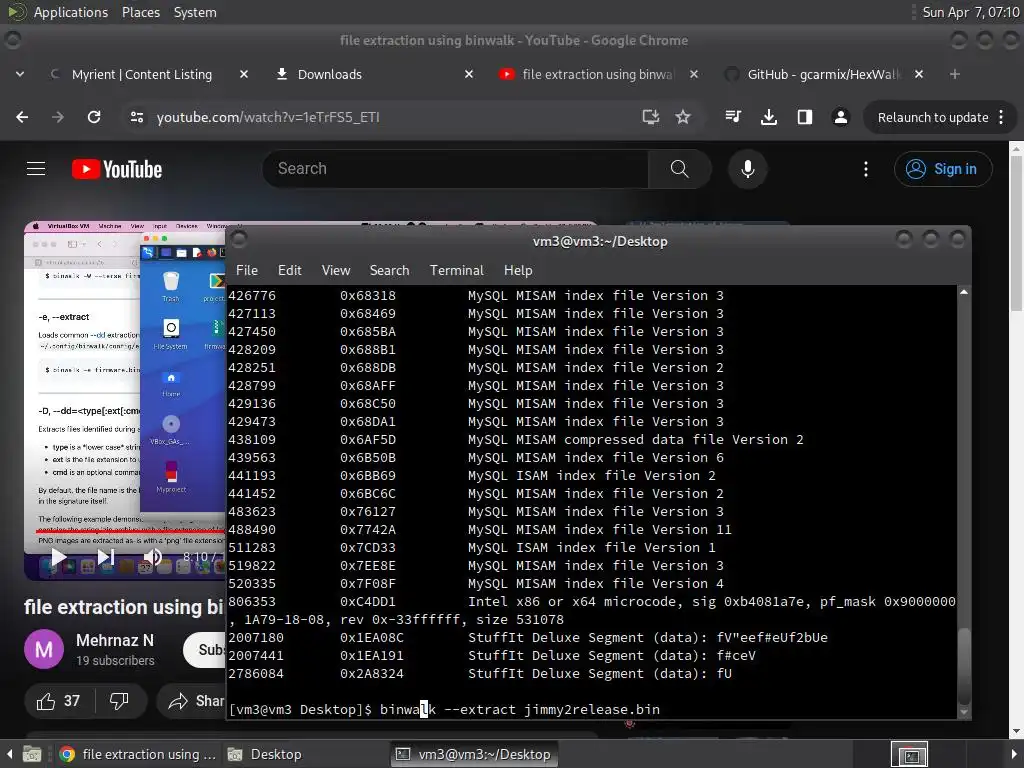
Task: Click the YouTube search magnifier button
Action: click(x=679, y=169)
